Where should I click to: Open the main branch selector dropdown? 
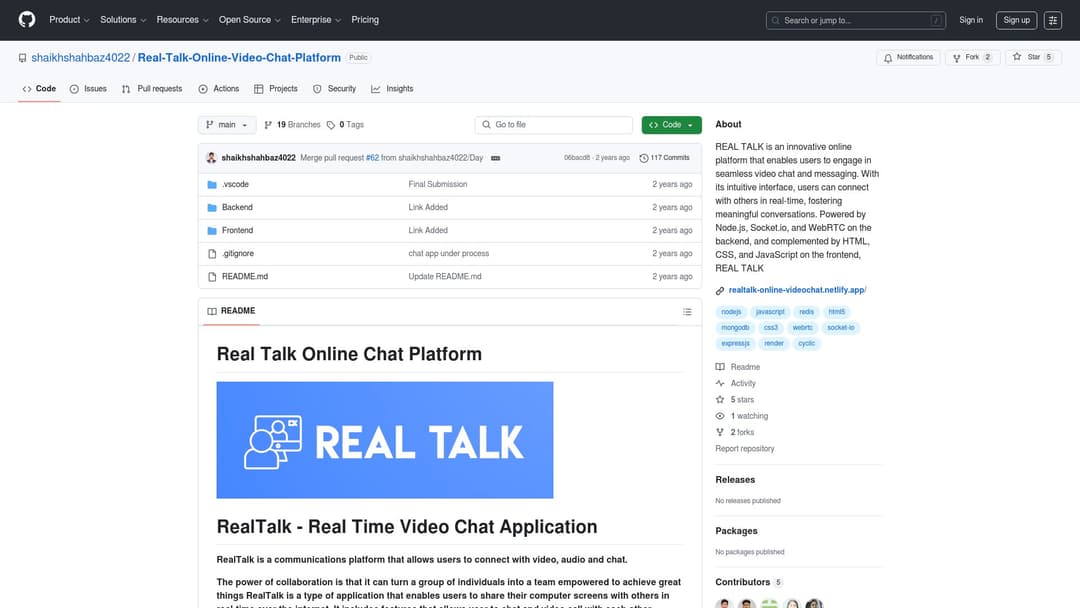tap(227, 125)
